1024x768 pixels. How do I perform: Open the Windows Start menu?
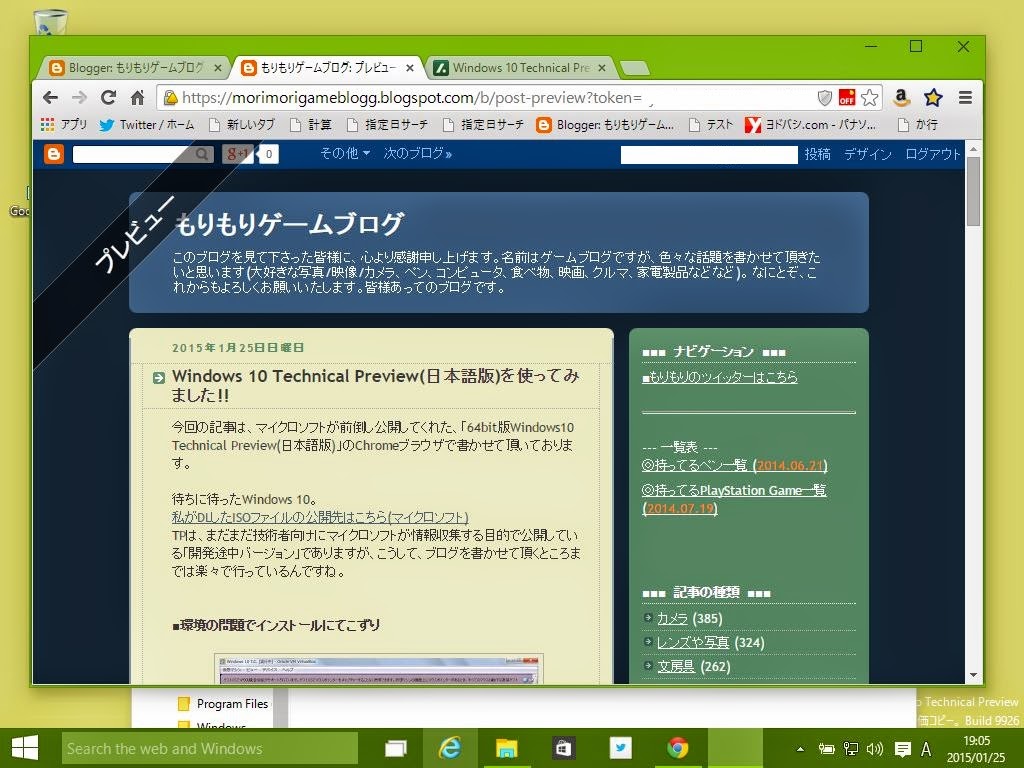coord(25,748)
